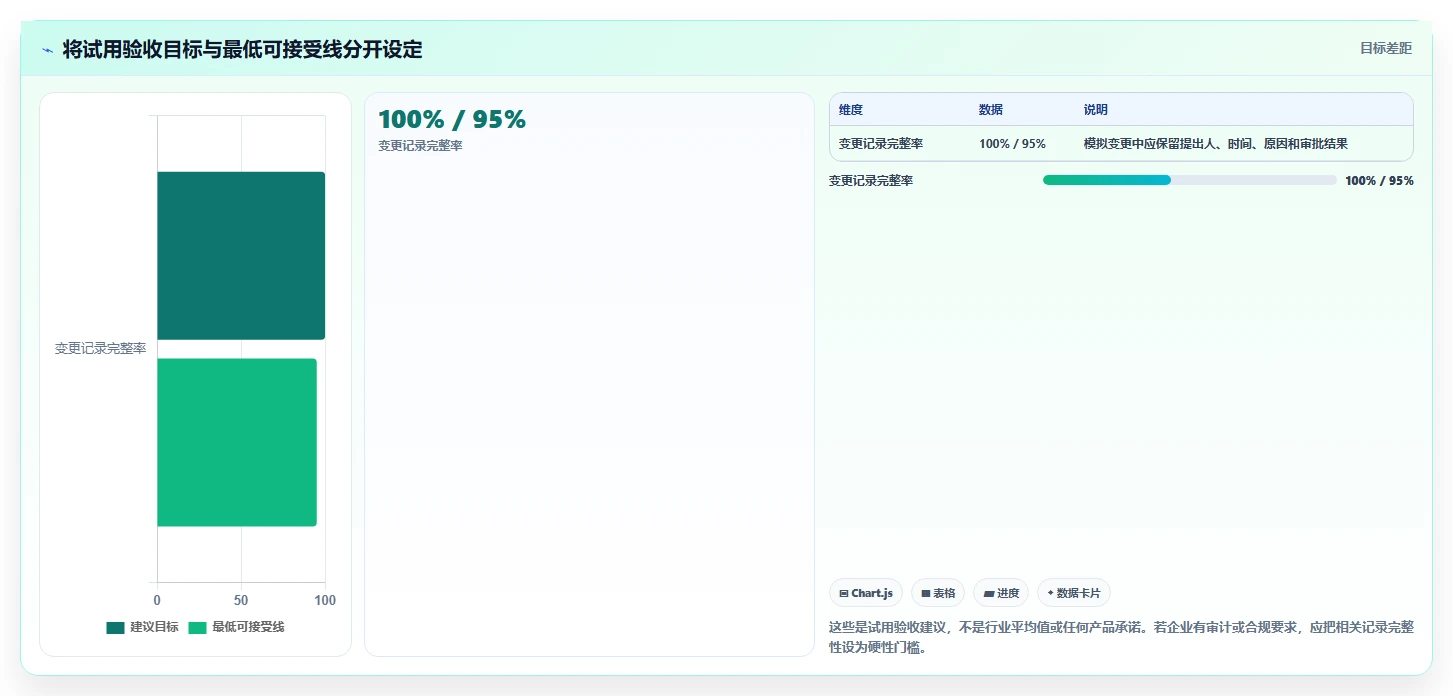The height and width of the screenshot is (696, 1453).
Task: Click the 变更记录完整率 label under card value
Action: (x=420, y=146)
